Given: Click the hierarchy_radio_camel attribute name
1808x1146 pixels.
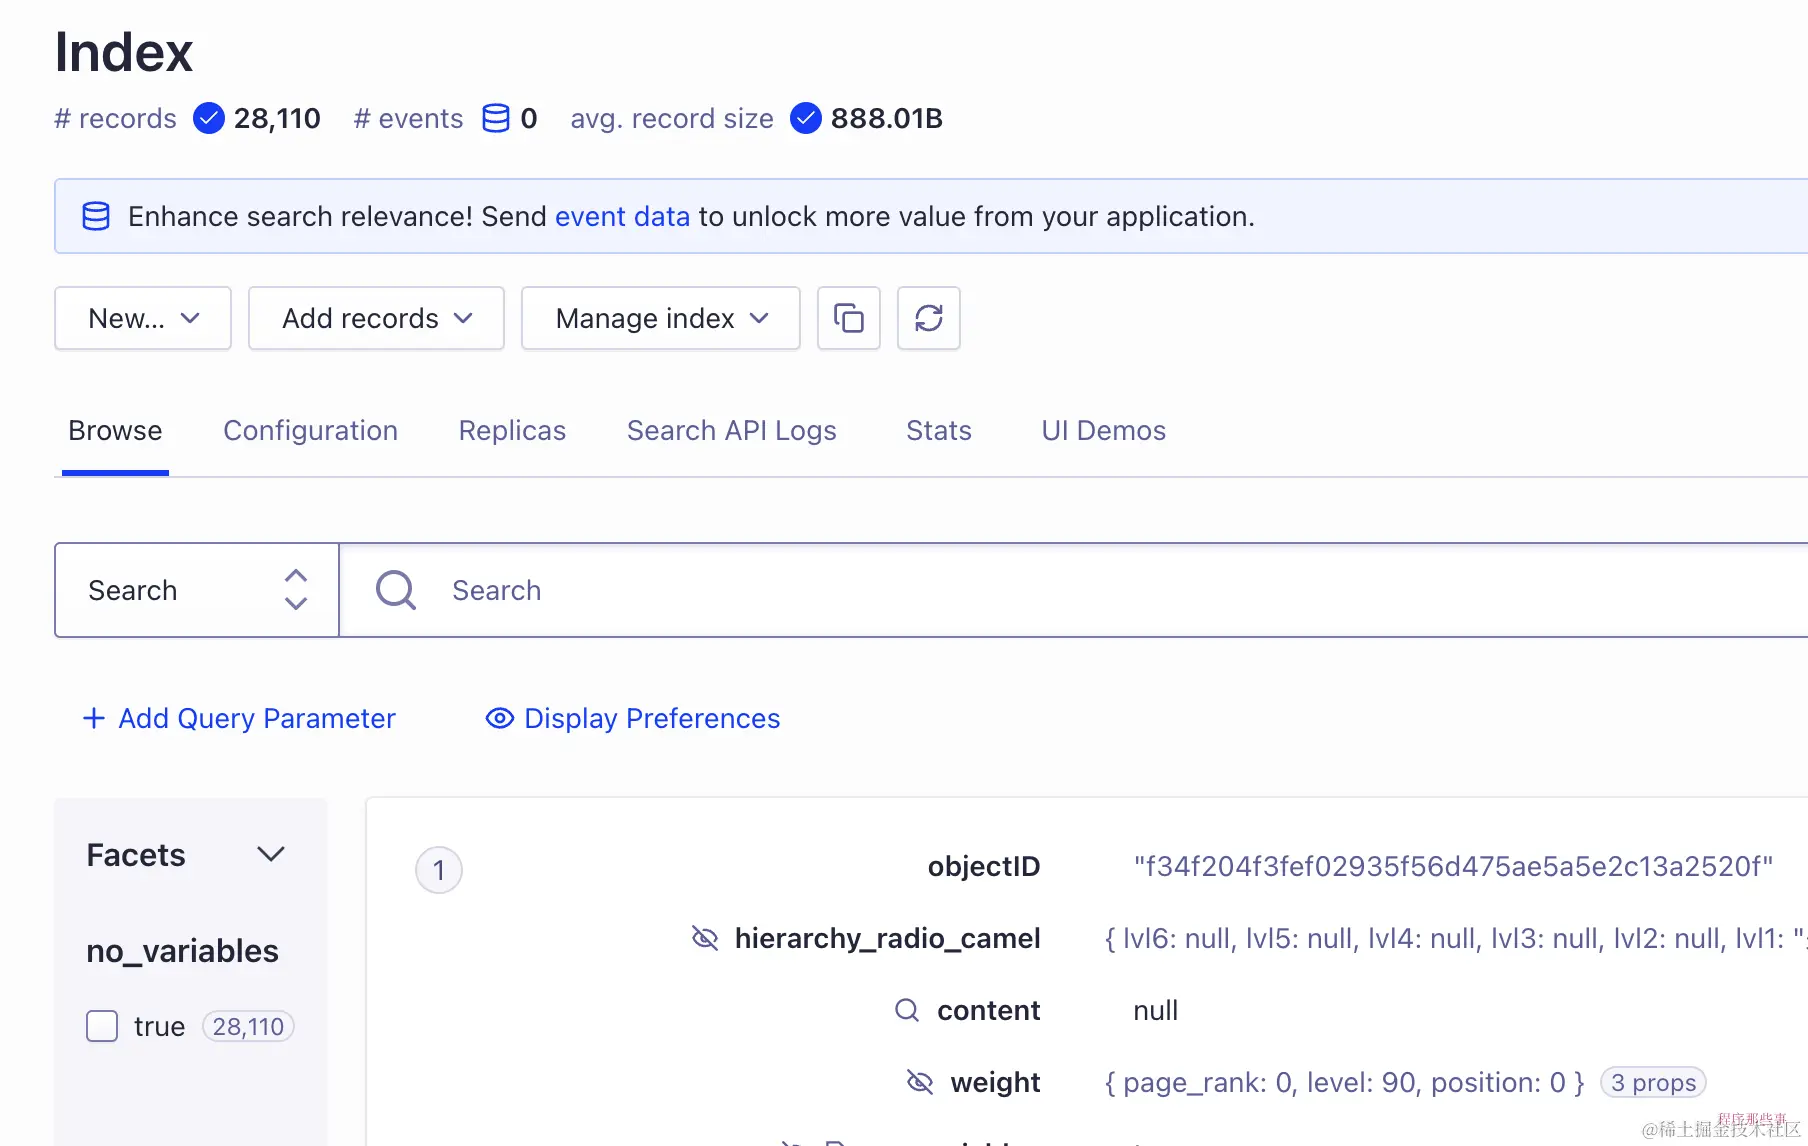Looking at the screenshot, I should tap(888, 938).
